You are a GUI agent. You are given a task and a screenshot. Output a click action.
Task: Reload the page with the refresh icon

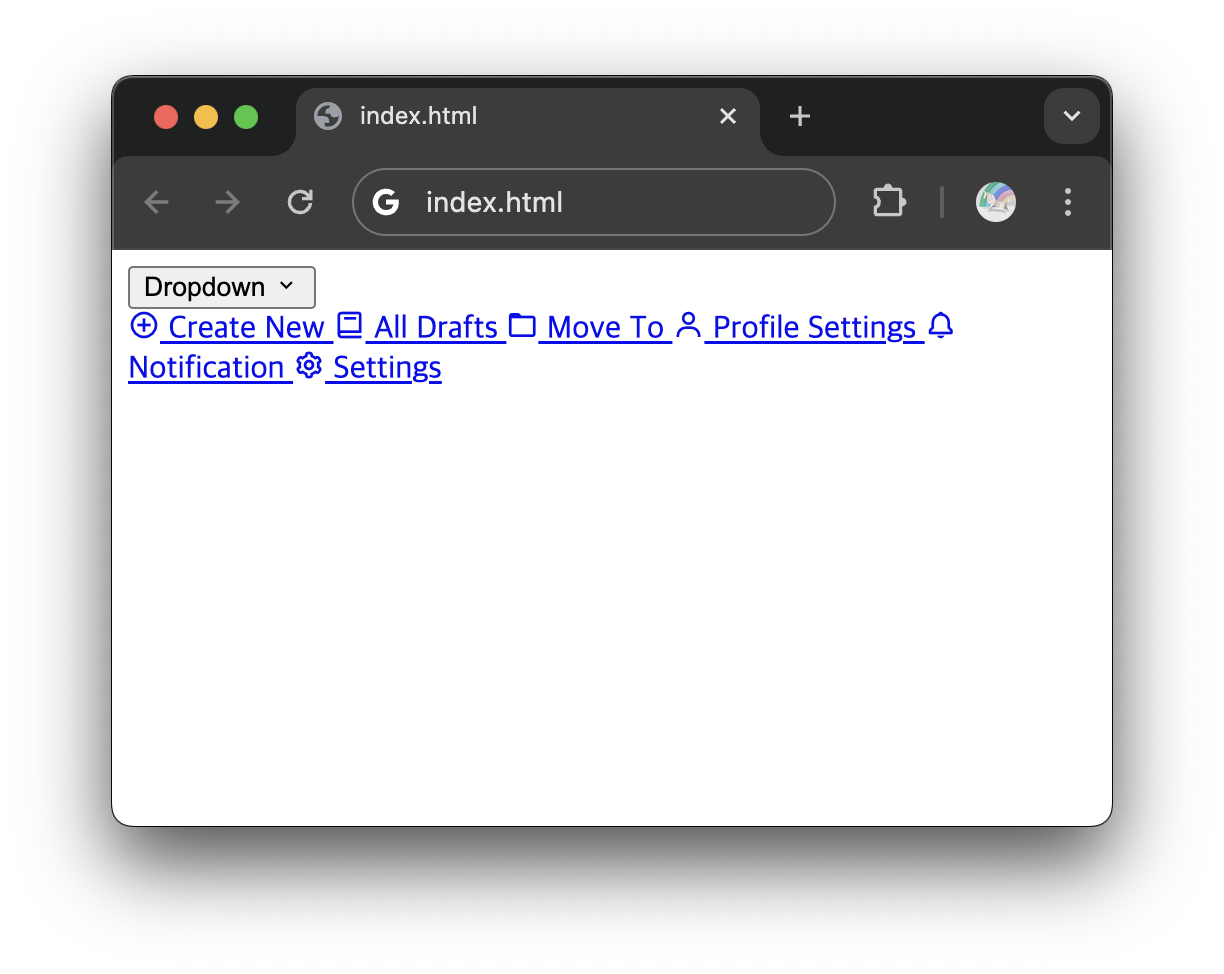300,203
